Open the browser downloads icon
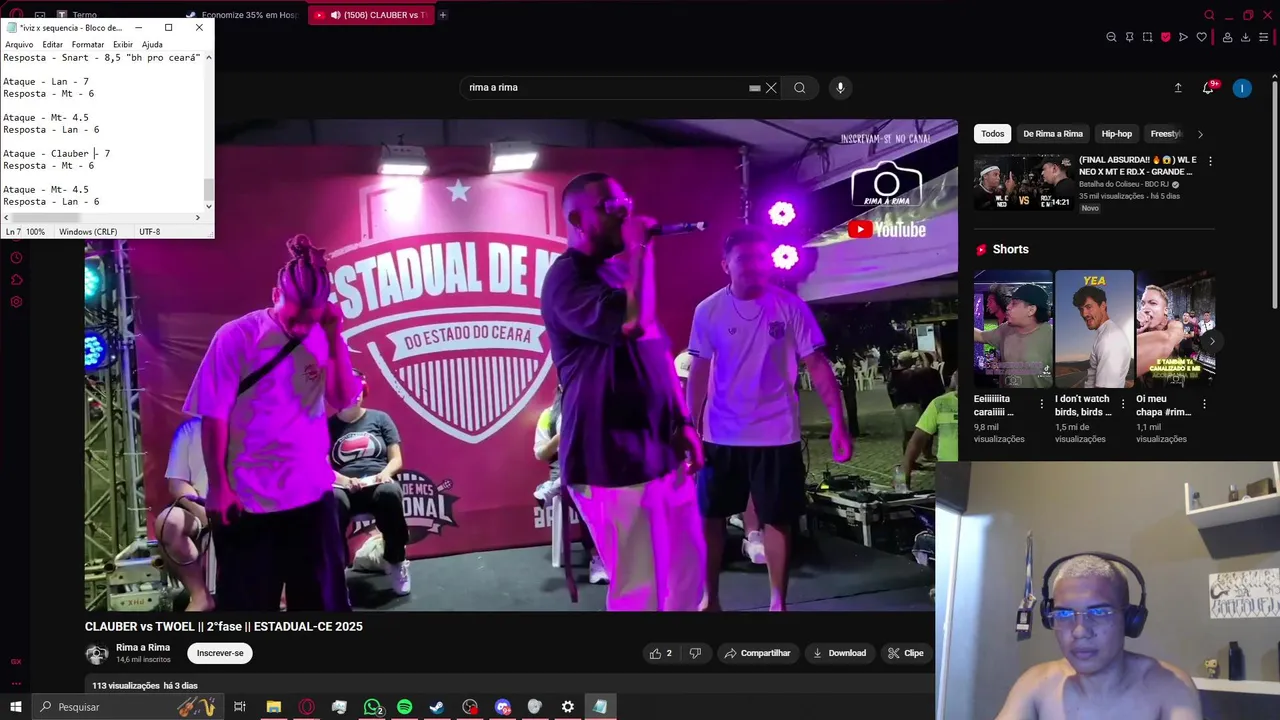 [x=1245, y=37]
